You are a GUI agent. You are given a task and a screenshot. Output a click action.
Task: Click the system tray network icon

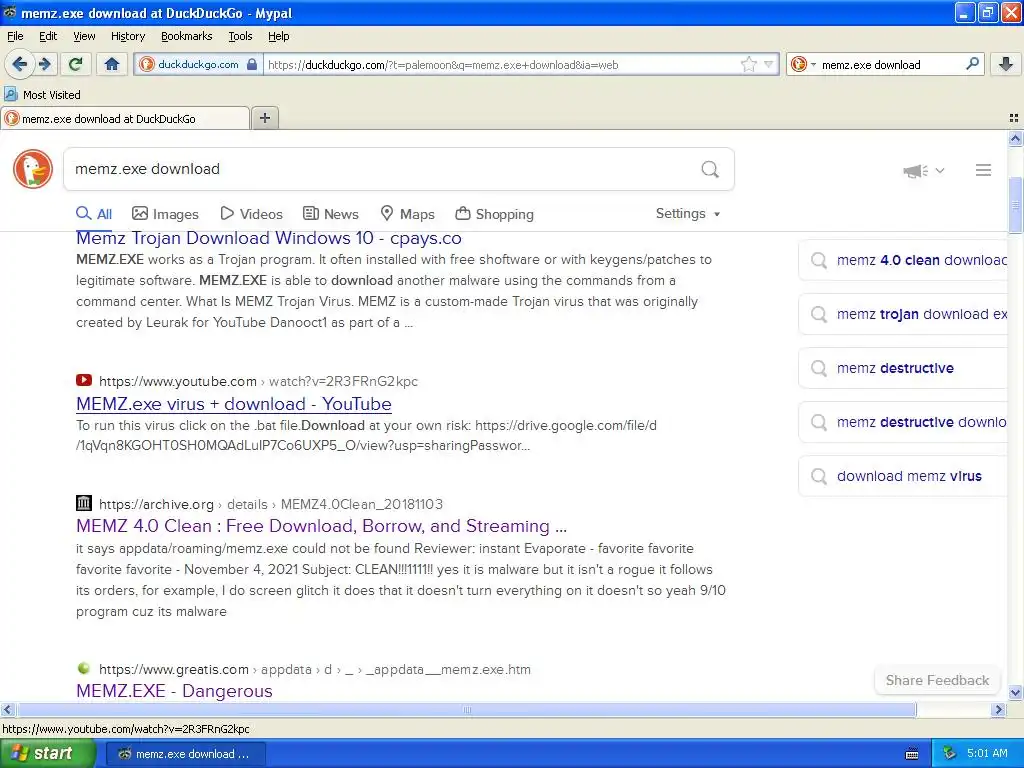(949, 754)
